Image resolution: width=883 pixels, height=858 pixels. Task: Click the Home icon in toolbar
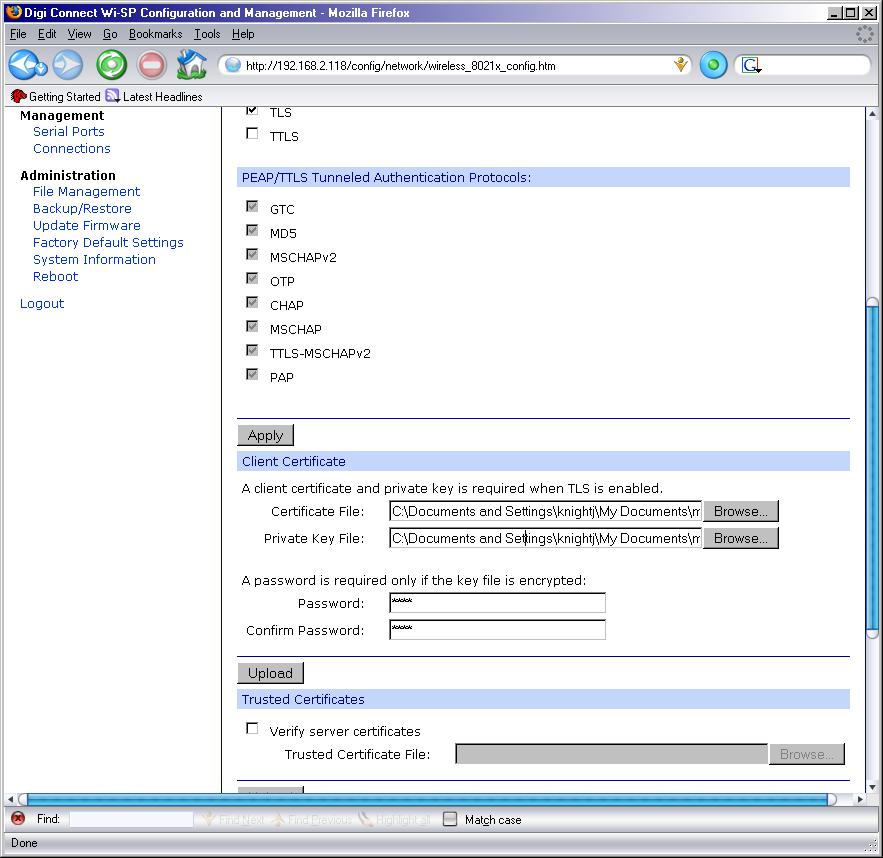(x=191, y=66)
